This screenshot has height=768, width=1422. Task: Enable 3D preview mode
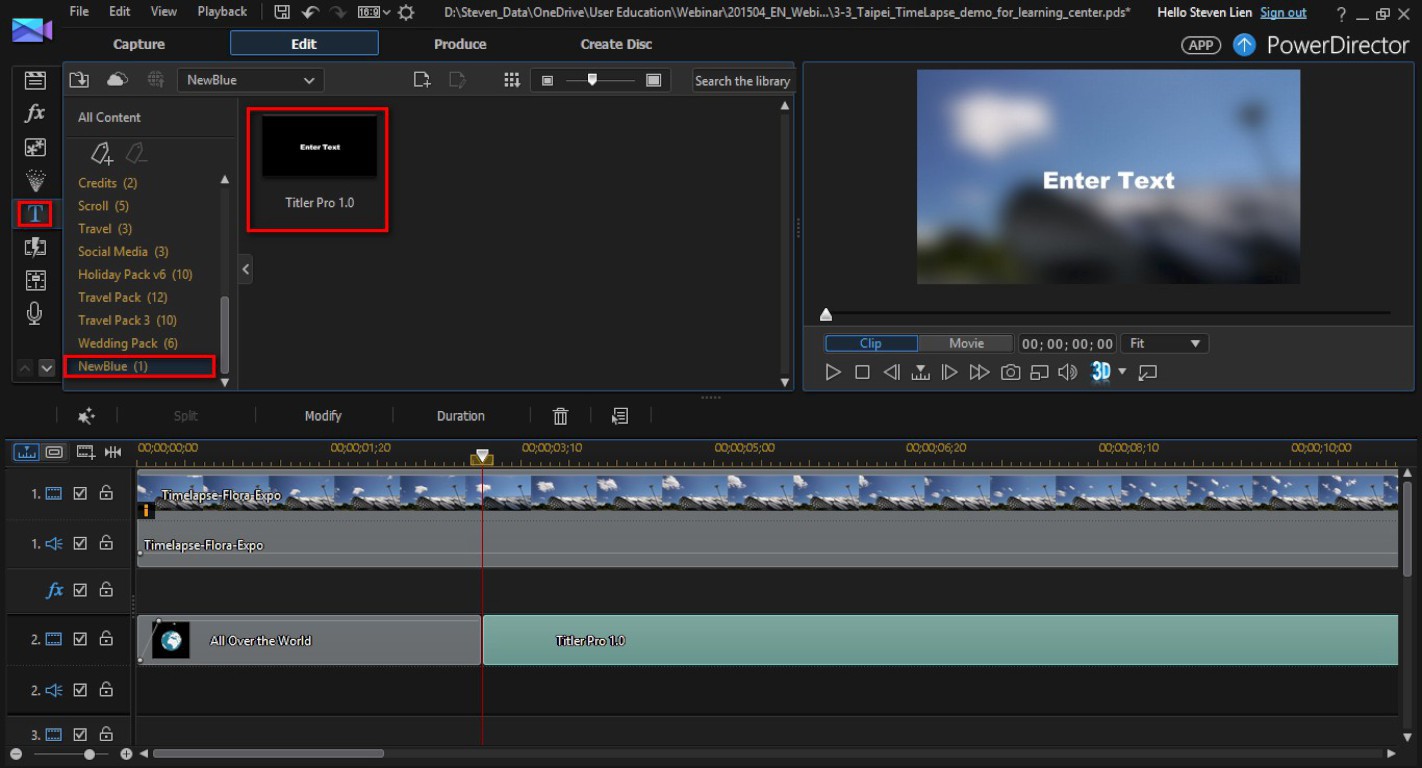click(x=1101, y=372)
